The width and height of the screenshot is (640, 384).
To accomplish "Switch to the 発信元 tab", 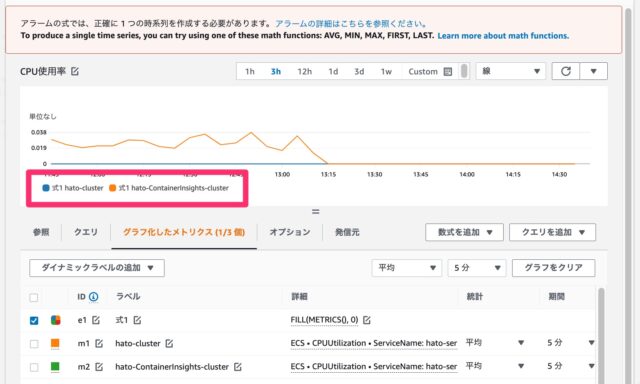I will point(347,232).
